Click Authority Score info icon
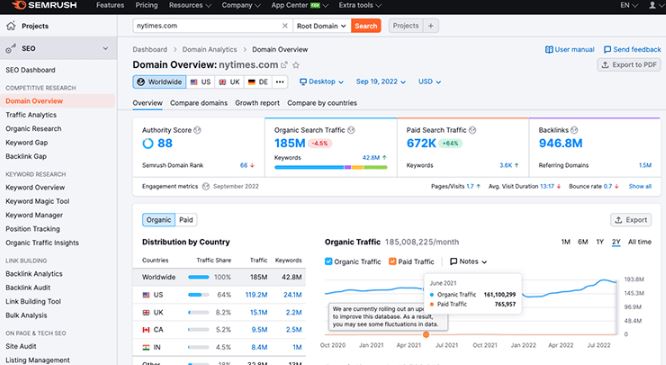Screen dimensions: 666x365 [197, 130]
